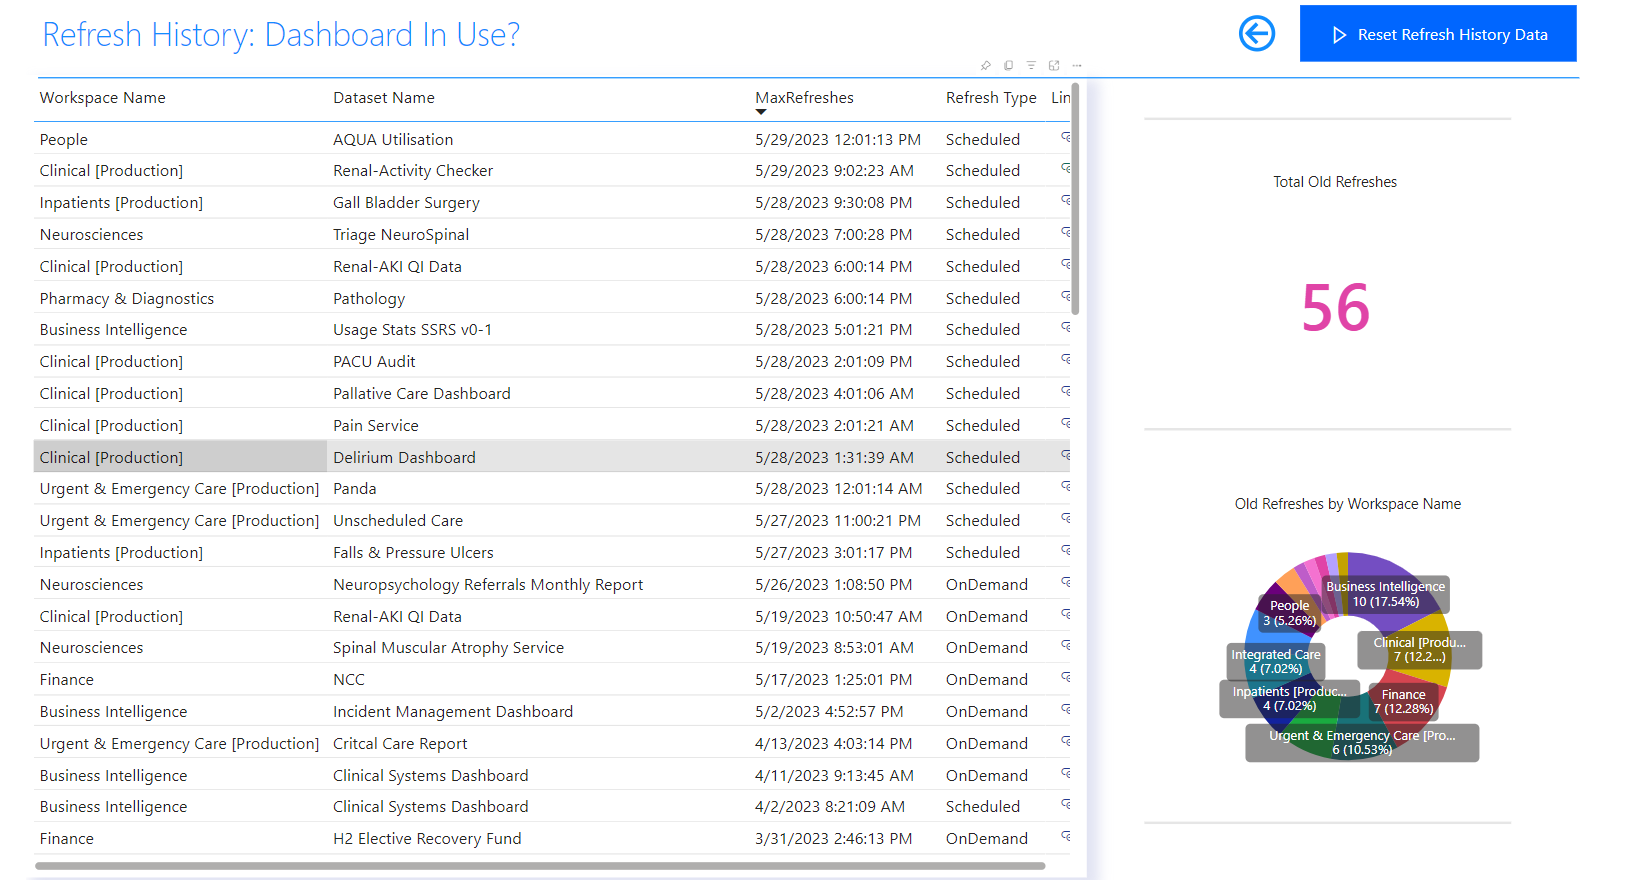Click the blue back arrow button
Screen dimensions: 1627x880
[1257, 33]
